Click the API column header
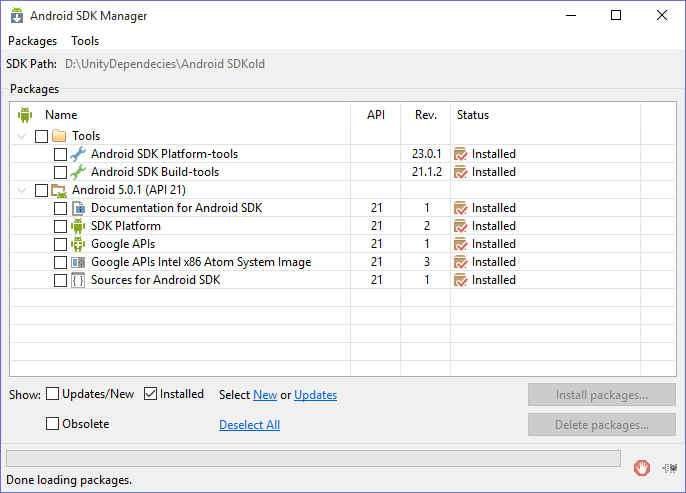 click(x=376, y=115)
